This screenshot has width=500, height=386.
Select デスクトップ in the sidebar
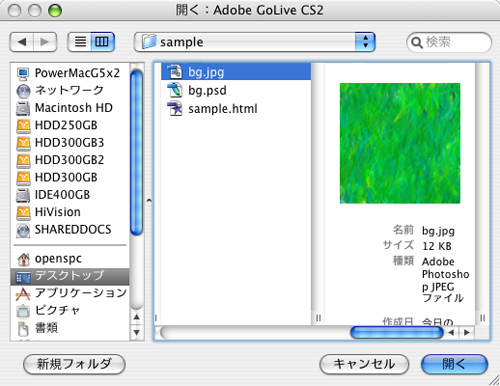(x=70, y=276)
